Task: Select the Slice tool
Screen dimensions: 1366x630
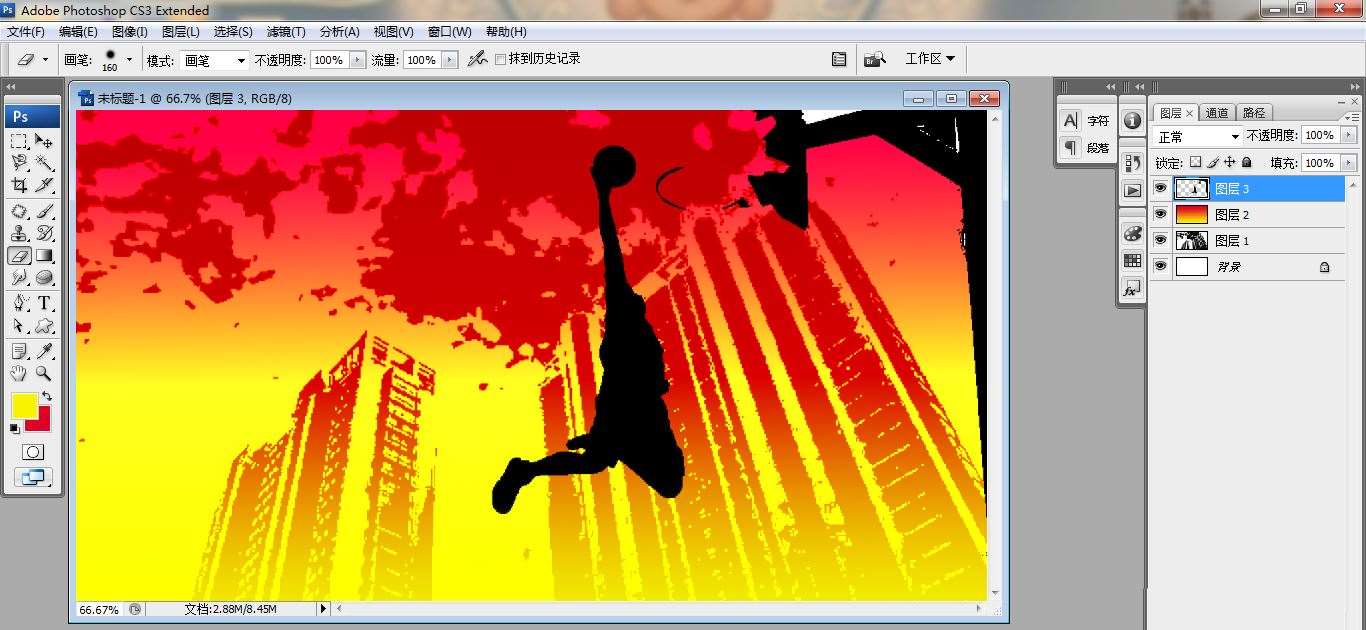Action: coord(44,185)
